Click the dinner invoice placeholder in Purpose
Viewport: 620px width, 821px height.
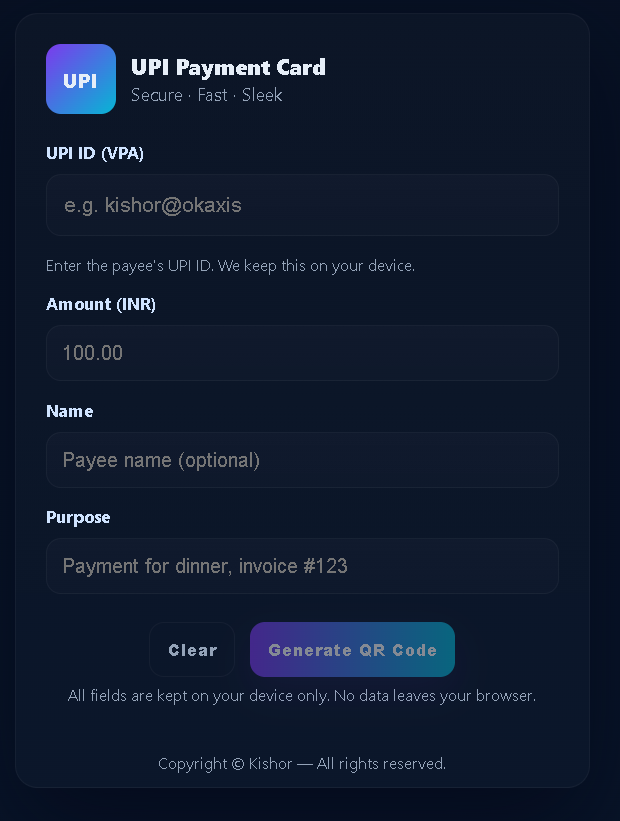click(x=205, y=566)
